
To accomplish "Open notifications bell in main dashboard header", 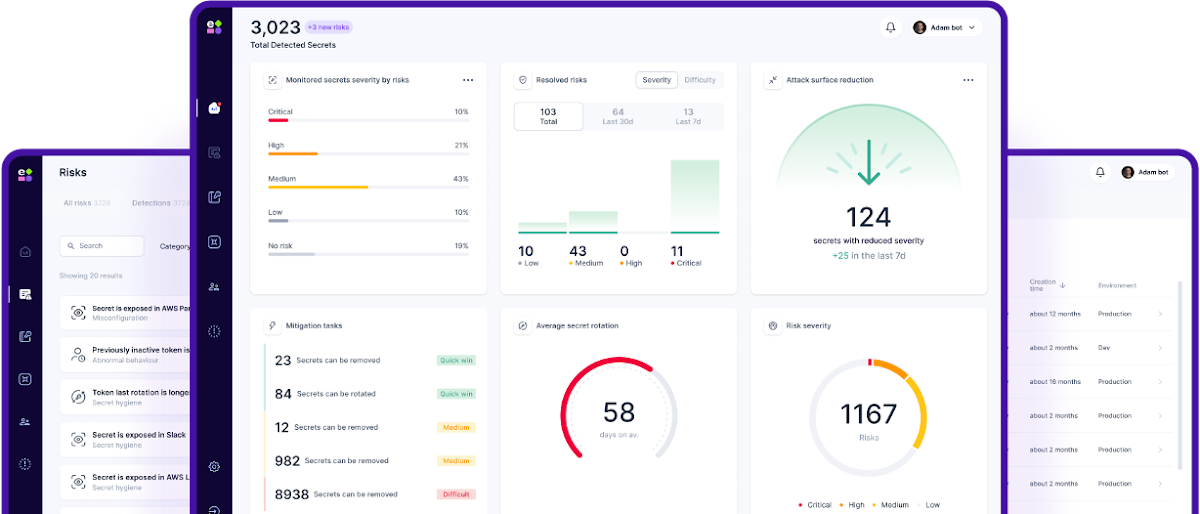I will [x=890, y=28].
